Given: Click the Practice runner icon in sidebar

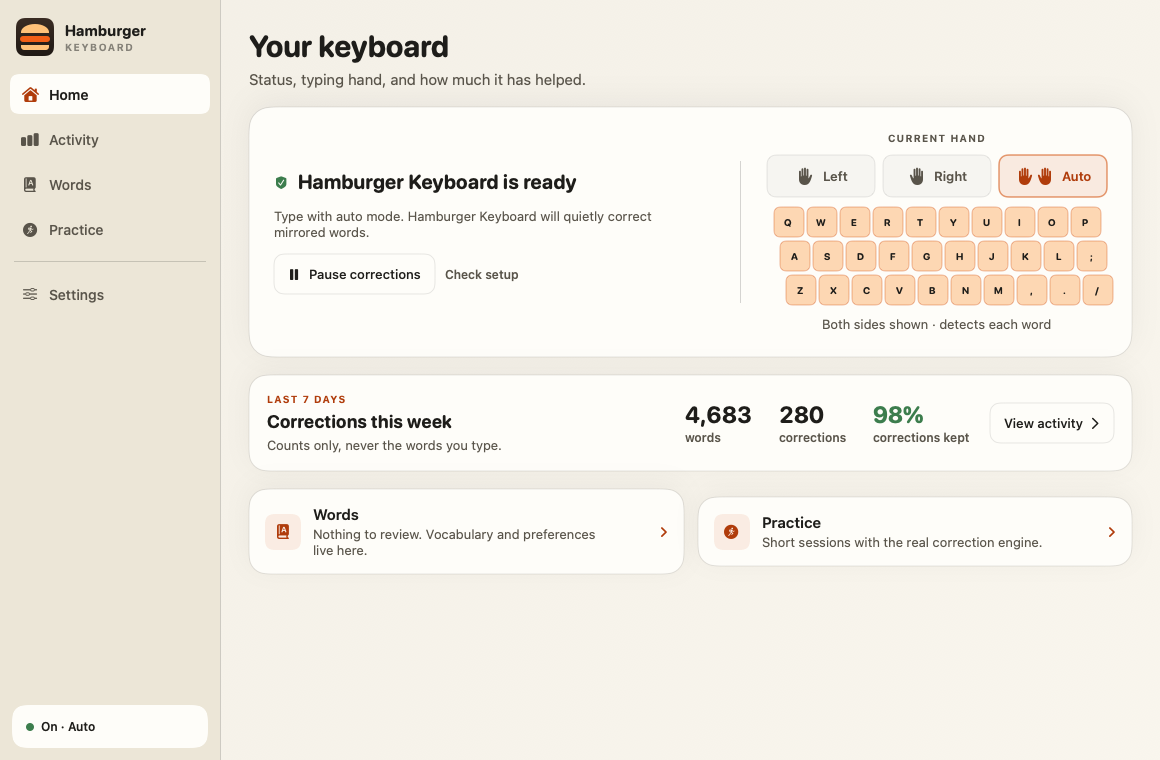Looking at the screenshot, I should tap(30, 230).
